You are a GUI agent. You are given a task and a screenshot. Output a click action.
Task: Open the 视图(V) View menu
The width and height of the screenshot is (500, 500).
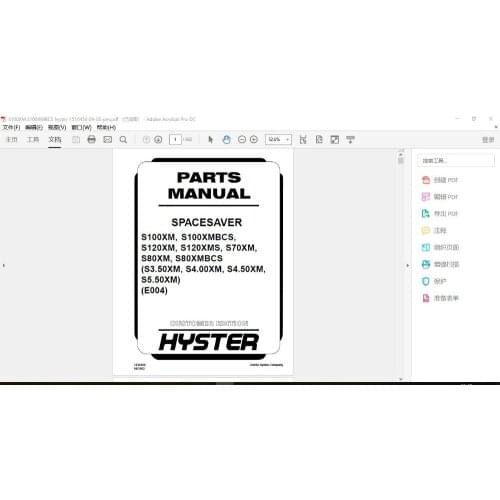tap(57, 127)
